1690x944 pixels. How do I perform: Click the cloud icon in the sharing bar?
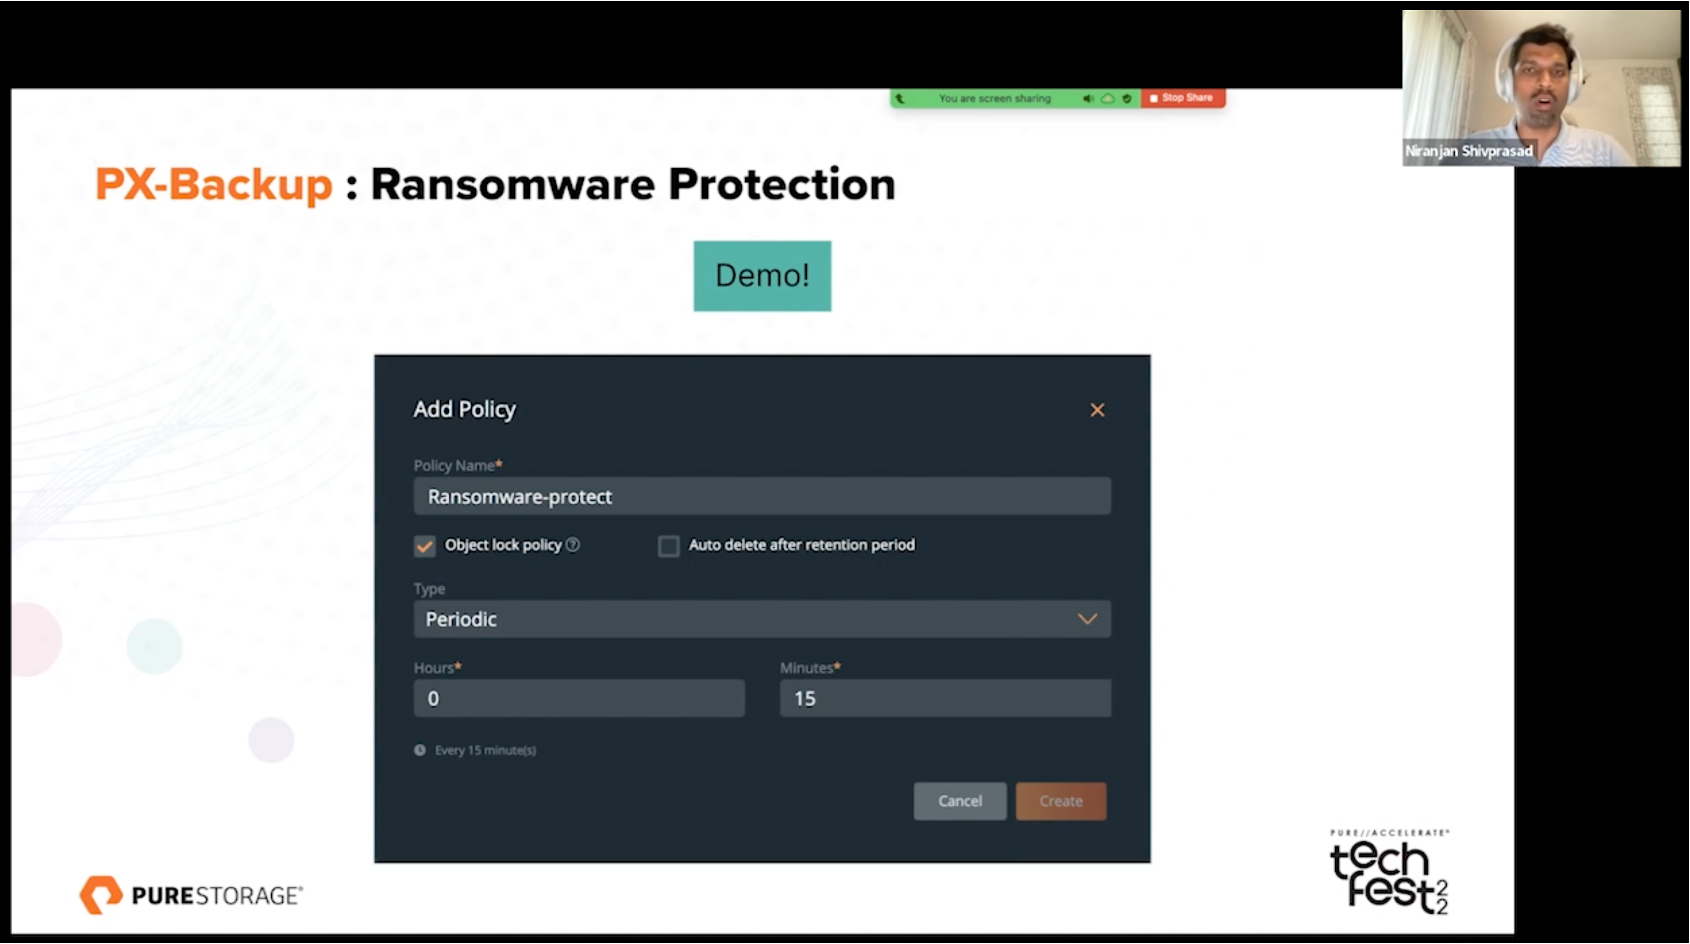[x=1108, y=98]
